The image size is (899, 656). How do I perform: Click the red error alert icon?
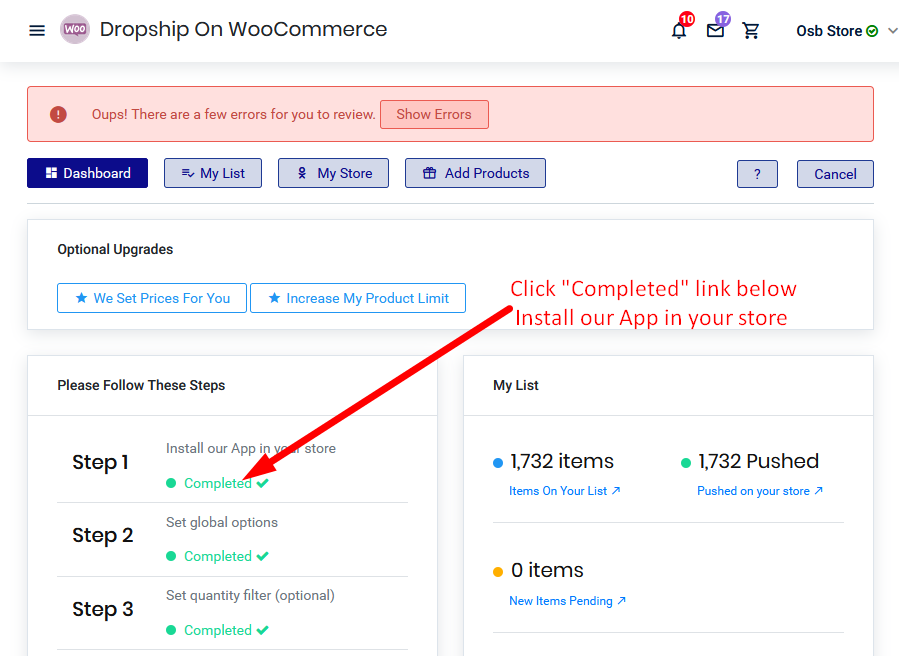58,114
